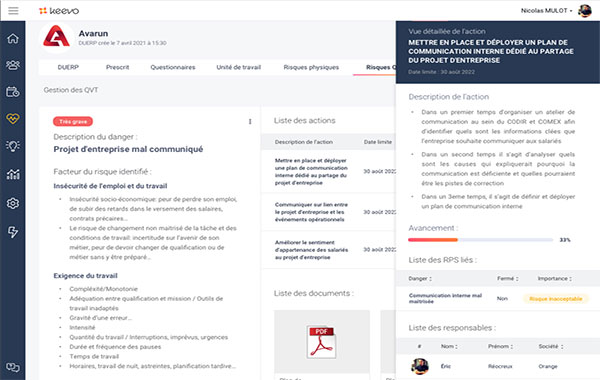Open action 'Améliorer le sentiment d'appartenance'
The width and height of the screenshot is (600, 380).
coord(311,250)
